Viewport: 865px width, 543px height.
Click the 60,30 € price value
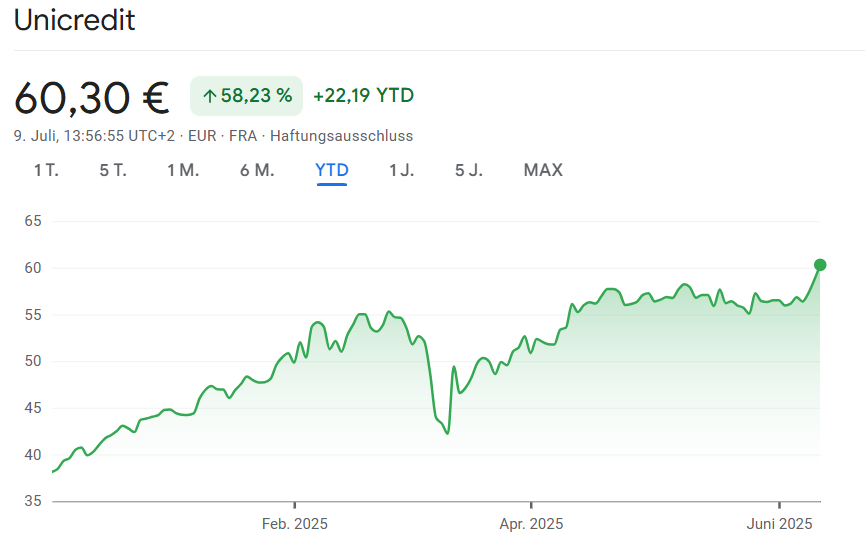click(92, 98)
